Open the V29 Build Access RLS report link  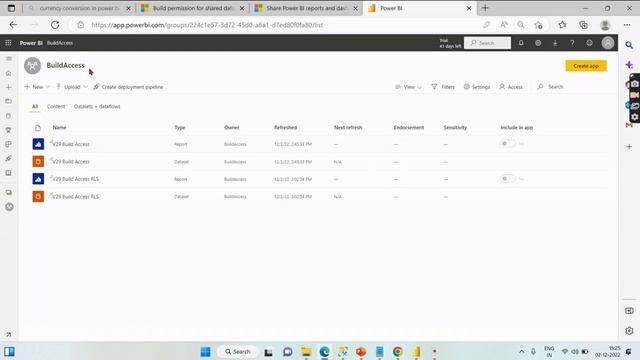coord(76,179)
